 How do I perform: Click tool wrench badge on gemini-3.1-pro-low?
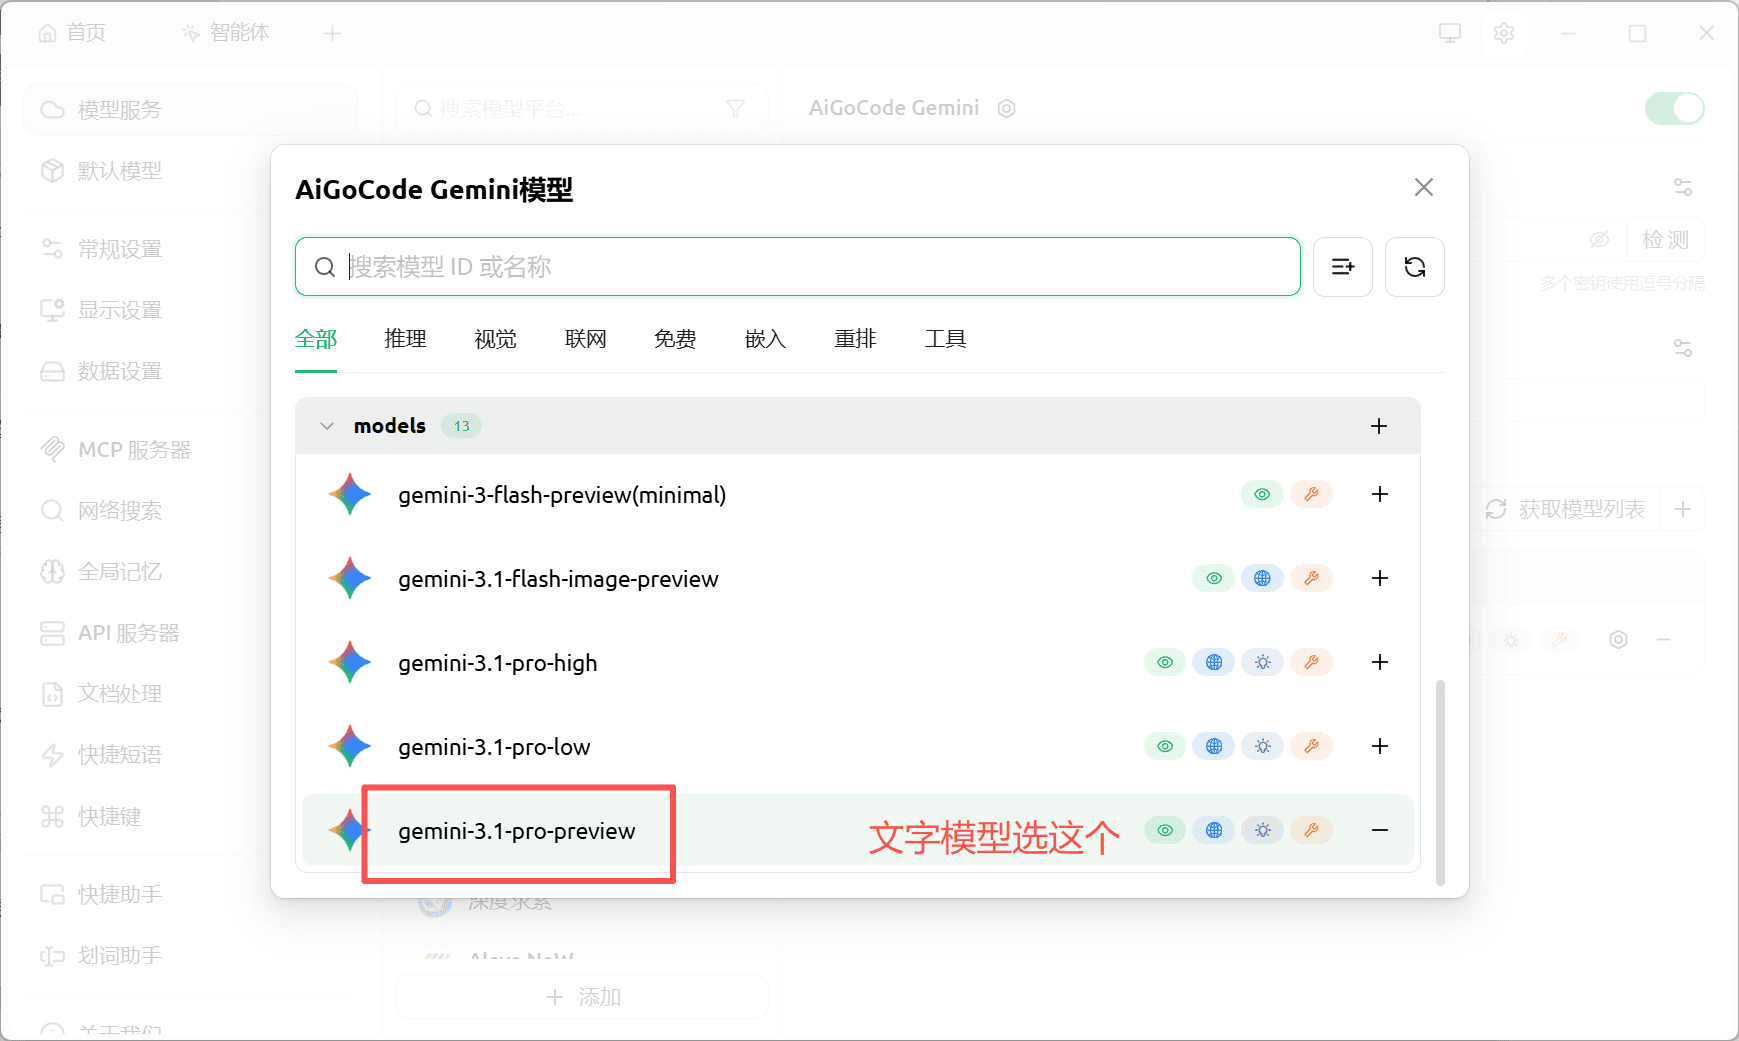pyautogui.click(x=1311, y=746)
